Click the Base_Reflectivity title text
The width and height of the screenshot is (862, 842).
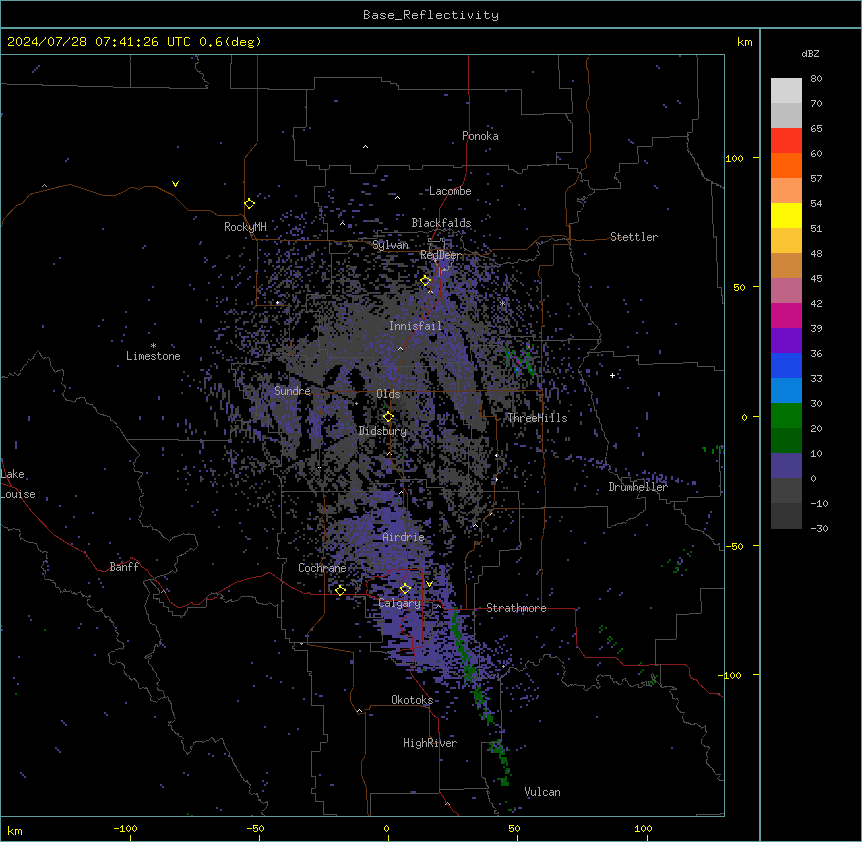pyautogui.click(x=431, y=15)
